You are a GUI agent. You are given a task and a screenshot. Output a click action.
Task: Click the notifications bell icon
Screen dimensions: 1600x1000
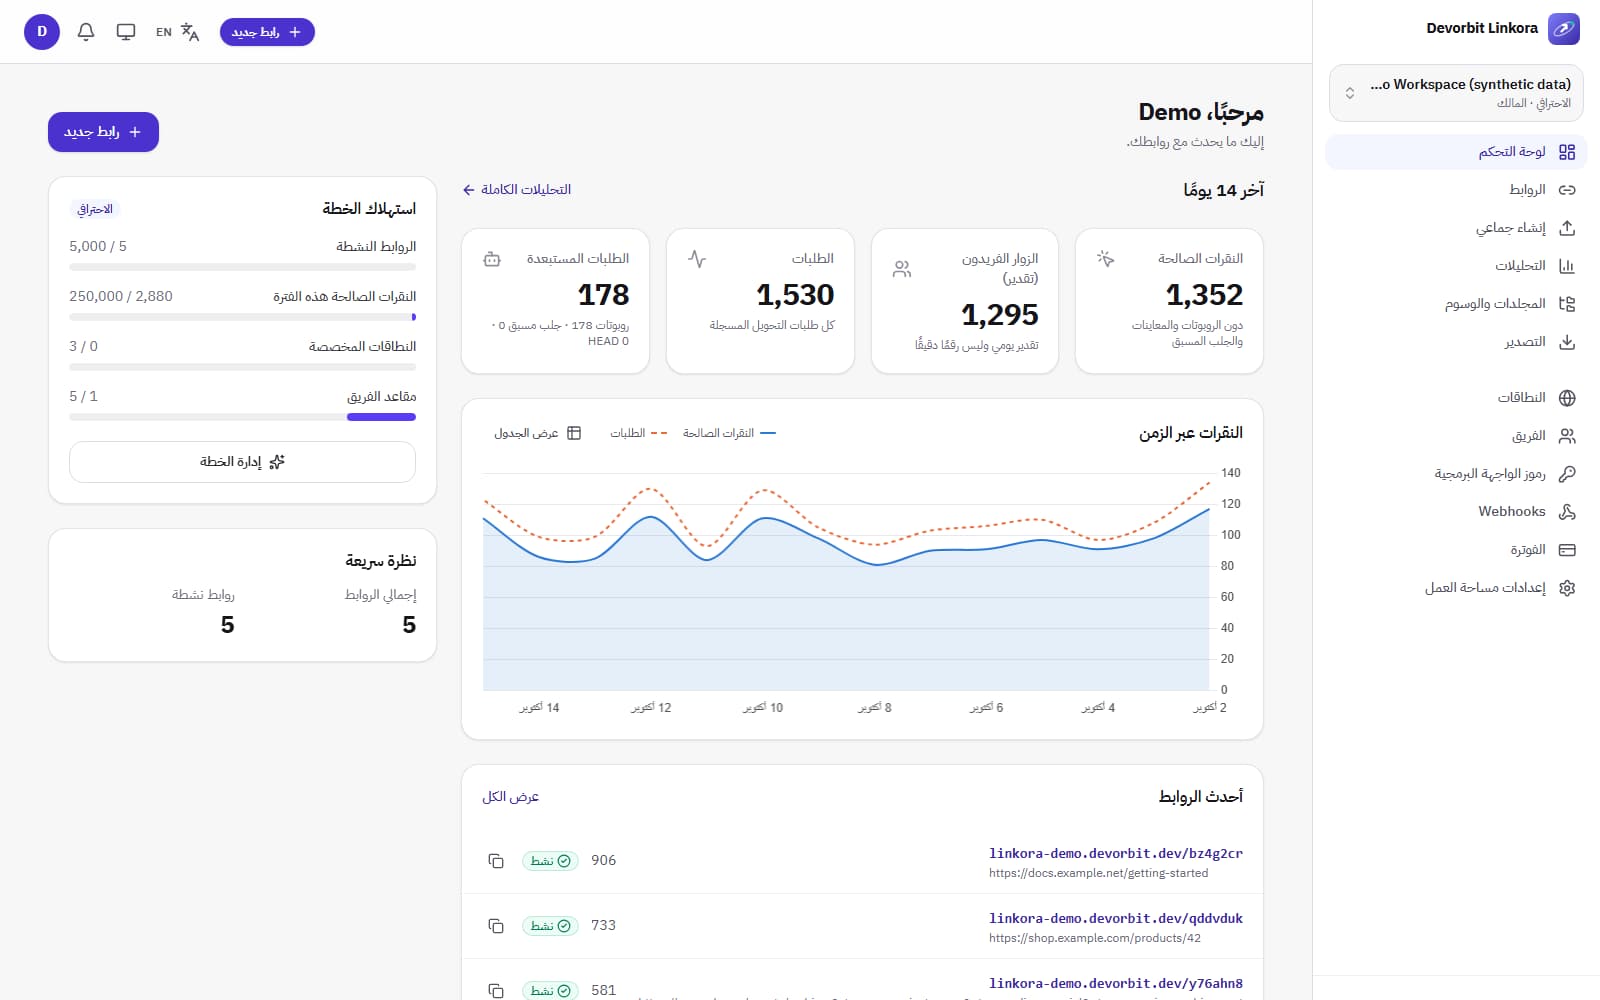(x=86, y=32)
